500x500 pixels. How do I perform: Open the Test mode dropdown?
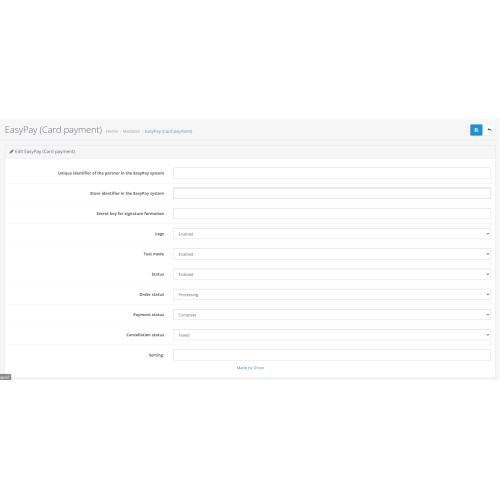click(x=332, y=254)
